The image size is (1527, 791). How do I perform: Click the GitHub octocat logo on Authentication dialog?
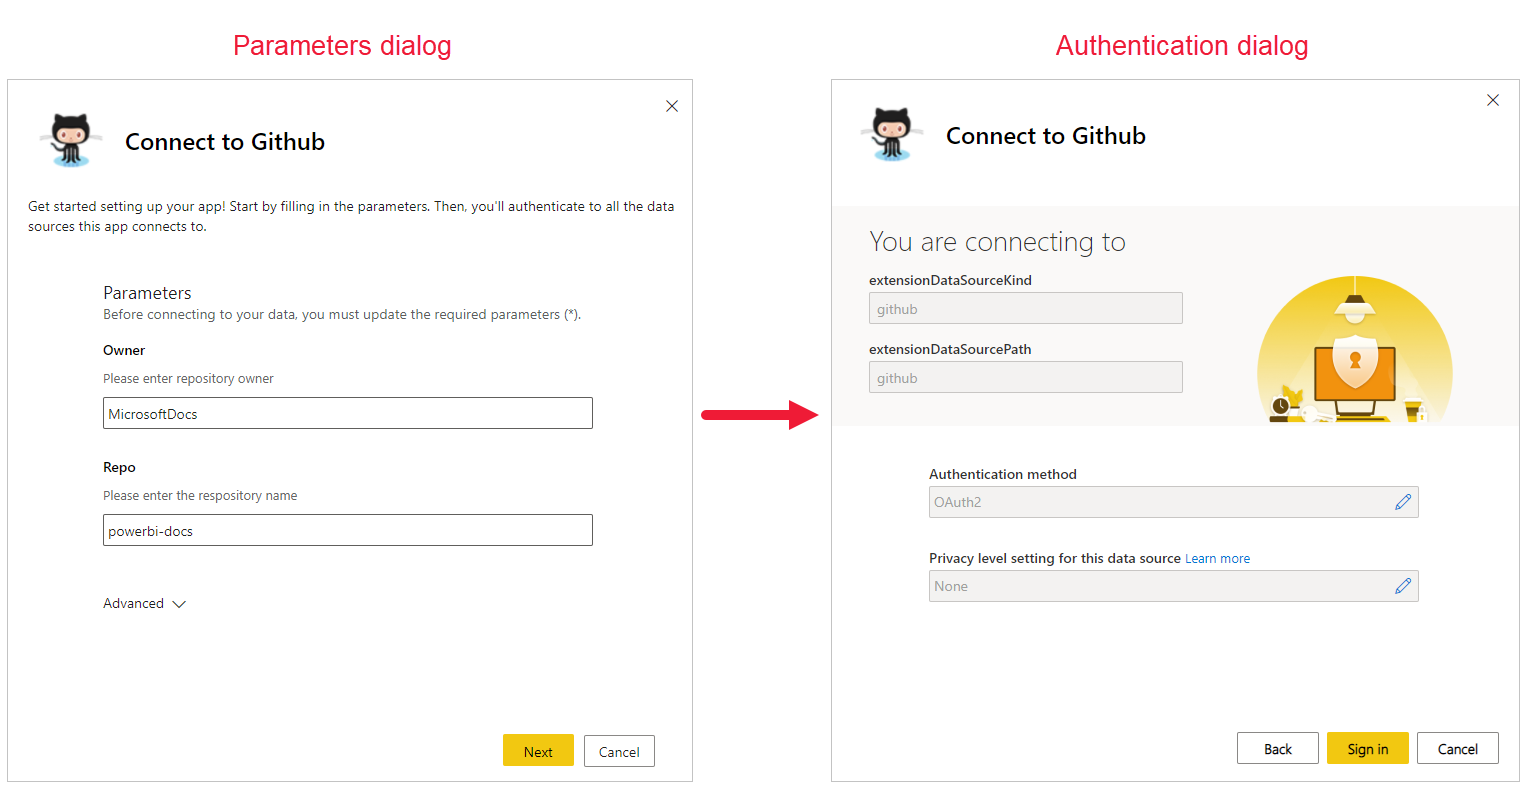pyautogui.click(x=889, y=133)
